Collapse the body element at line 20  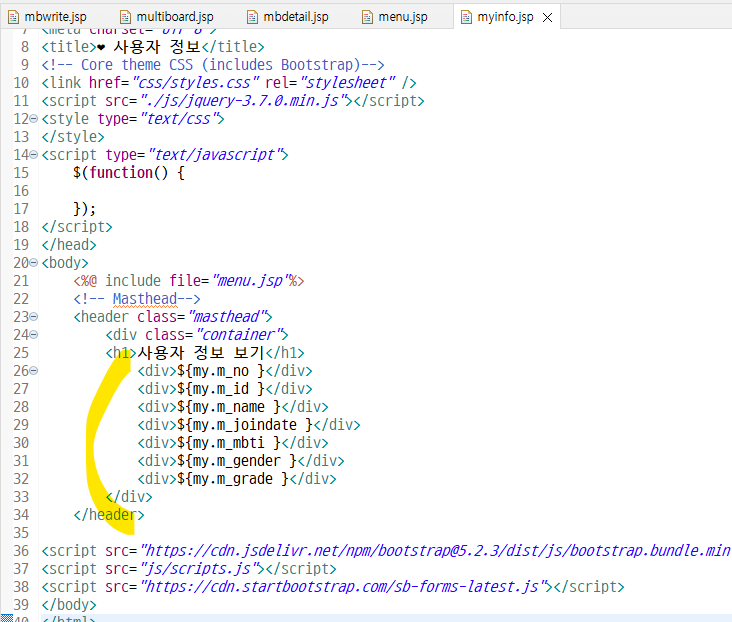34,263
